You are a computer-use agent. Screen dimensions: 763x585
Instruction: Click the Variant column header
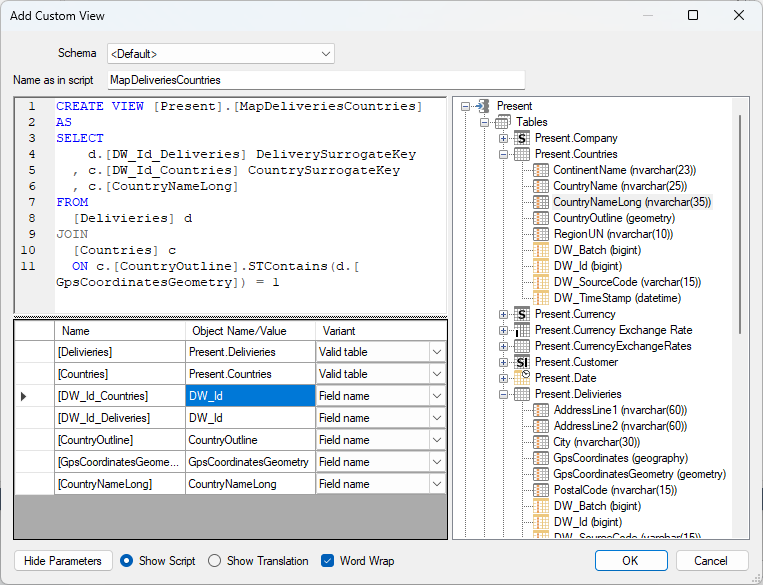coord(381,331)
